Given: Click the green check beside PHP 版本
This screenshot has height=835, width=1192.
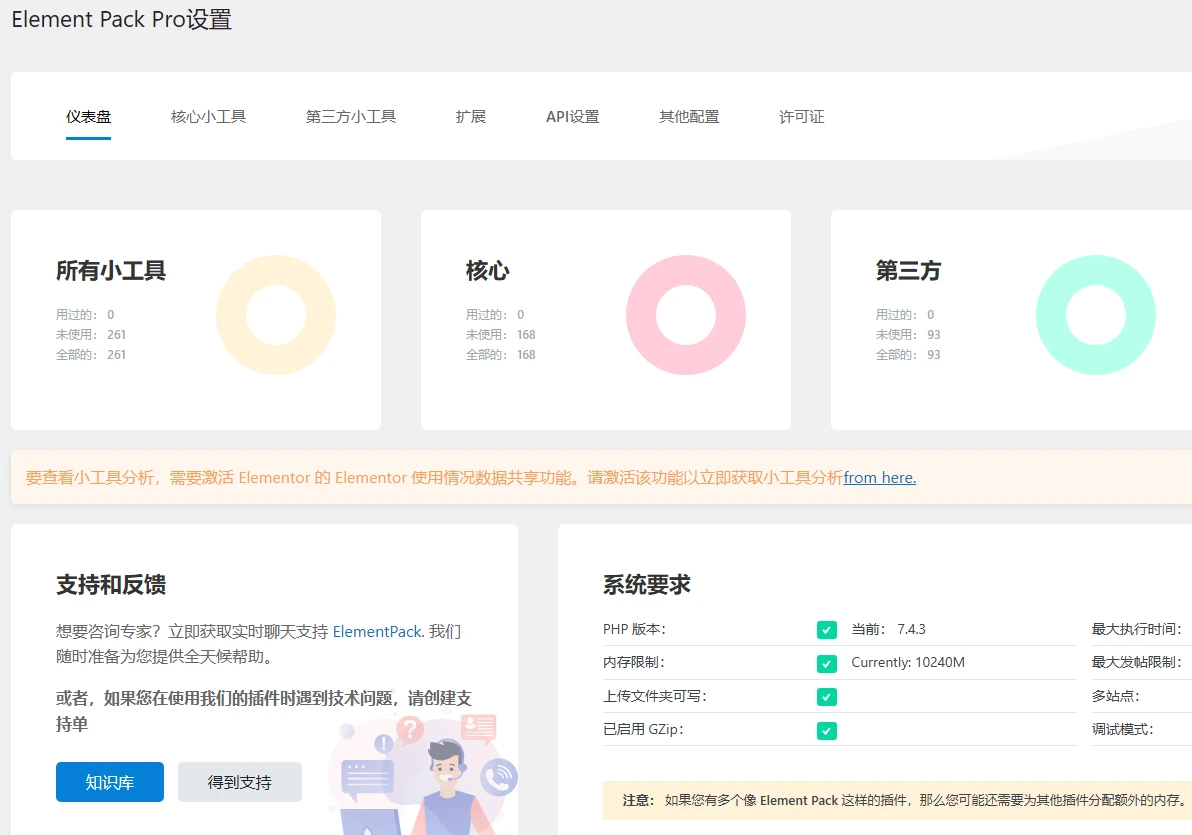Looking at the screenshot, I should click(x=826, y=629).
